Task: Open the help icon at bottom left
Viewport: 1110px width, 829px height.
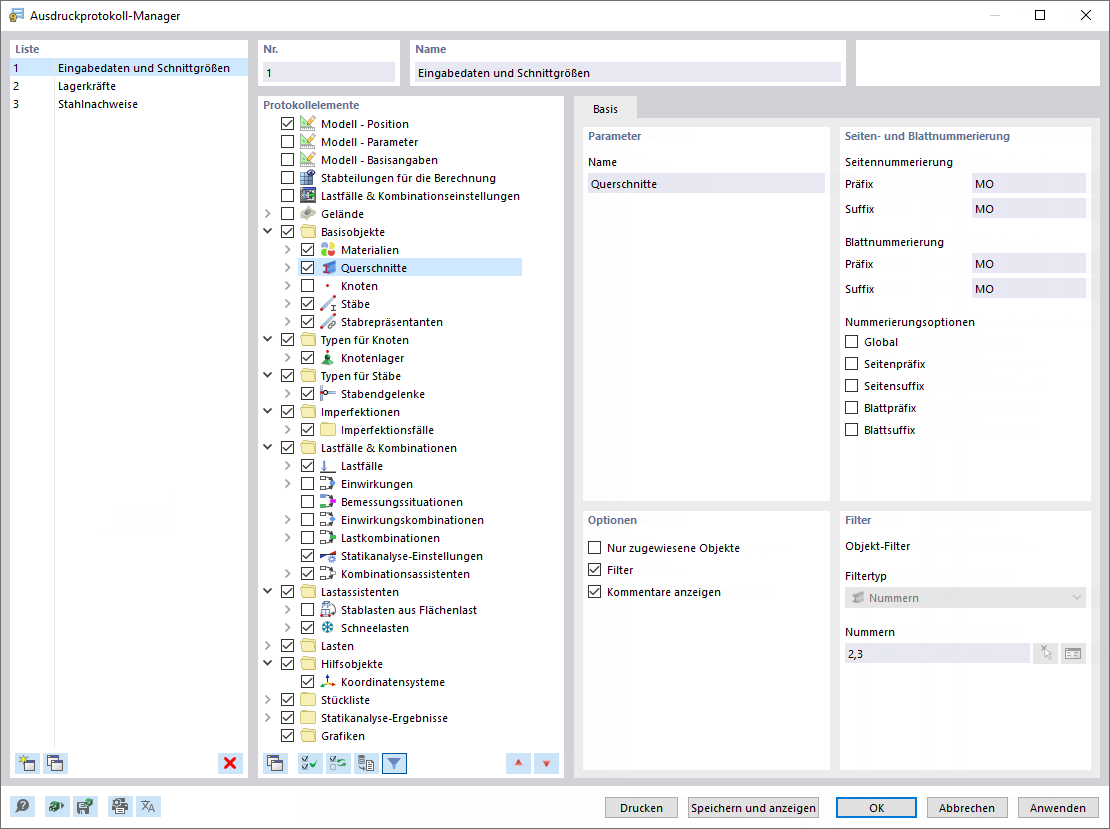Action: (x=23, y=806)
